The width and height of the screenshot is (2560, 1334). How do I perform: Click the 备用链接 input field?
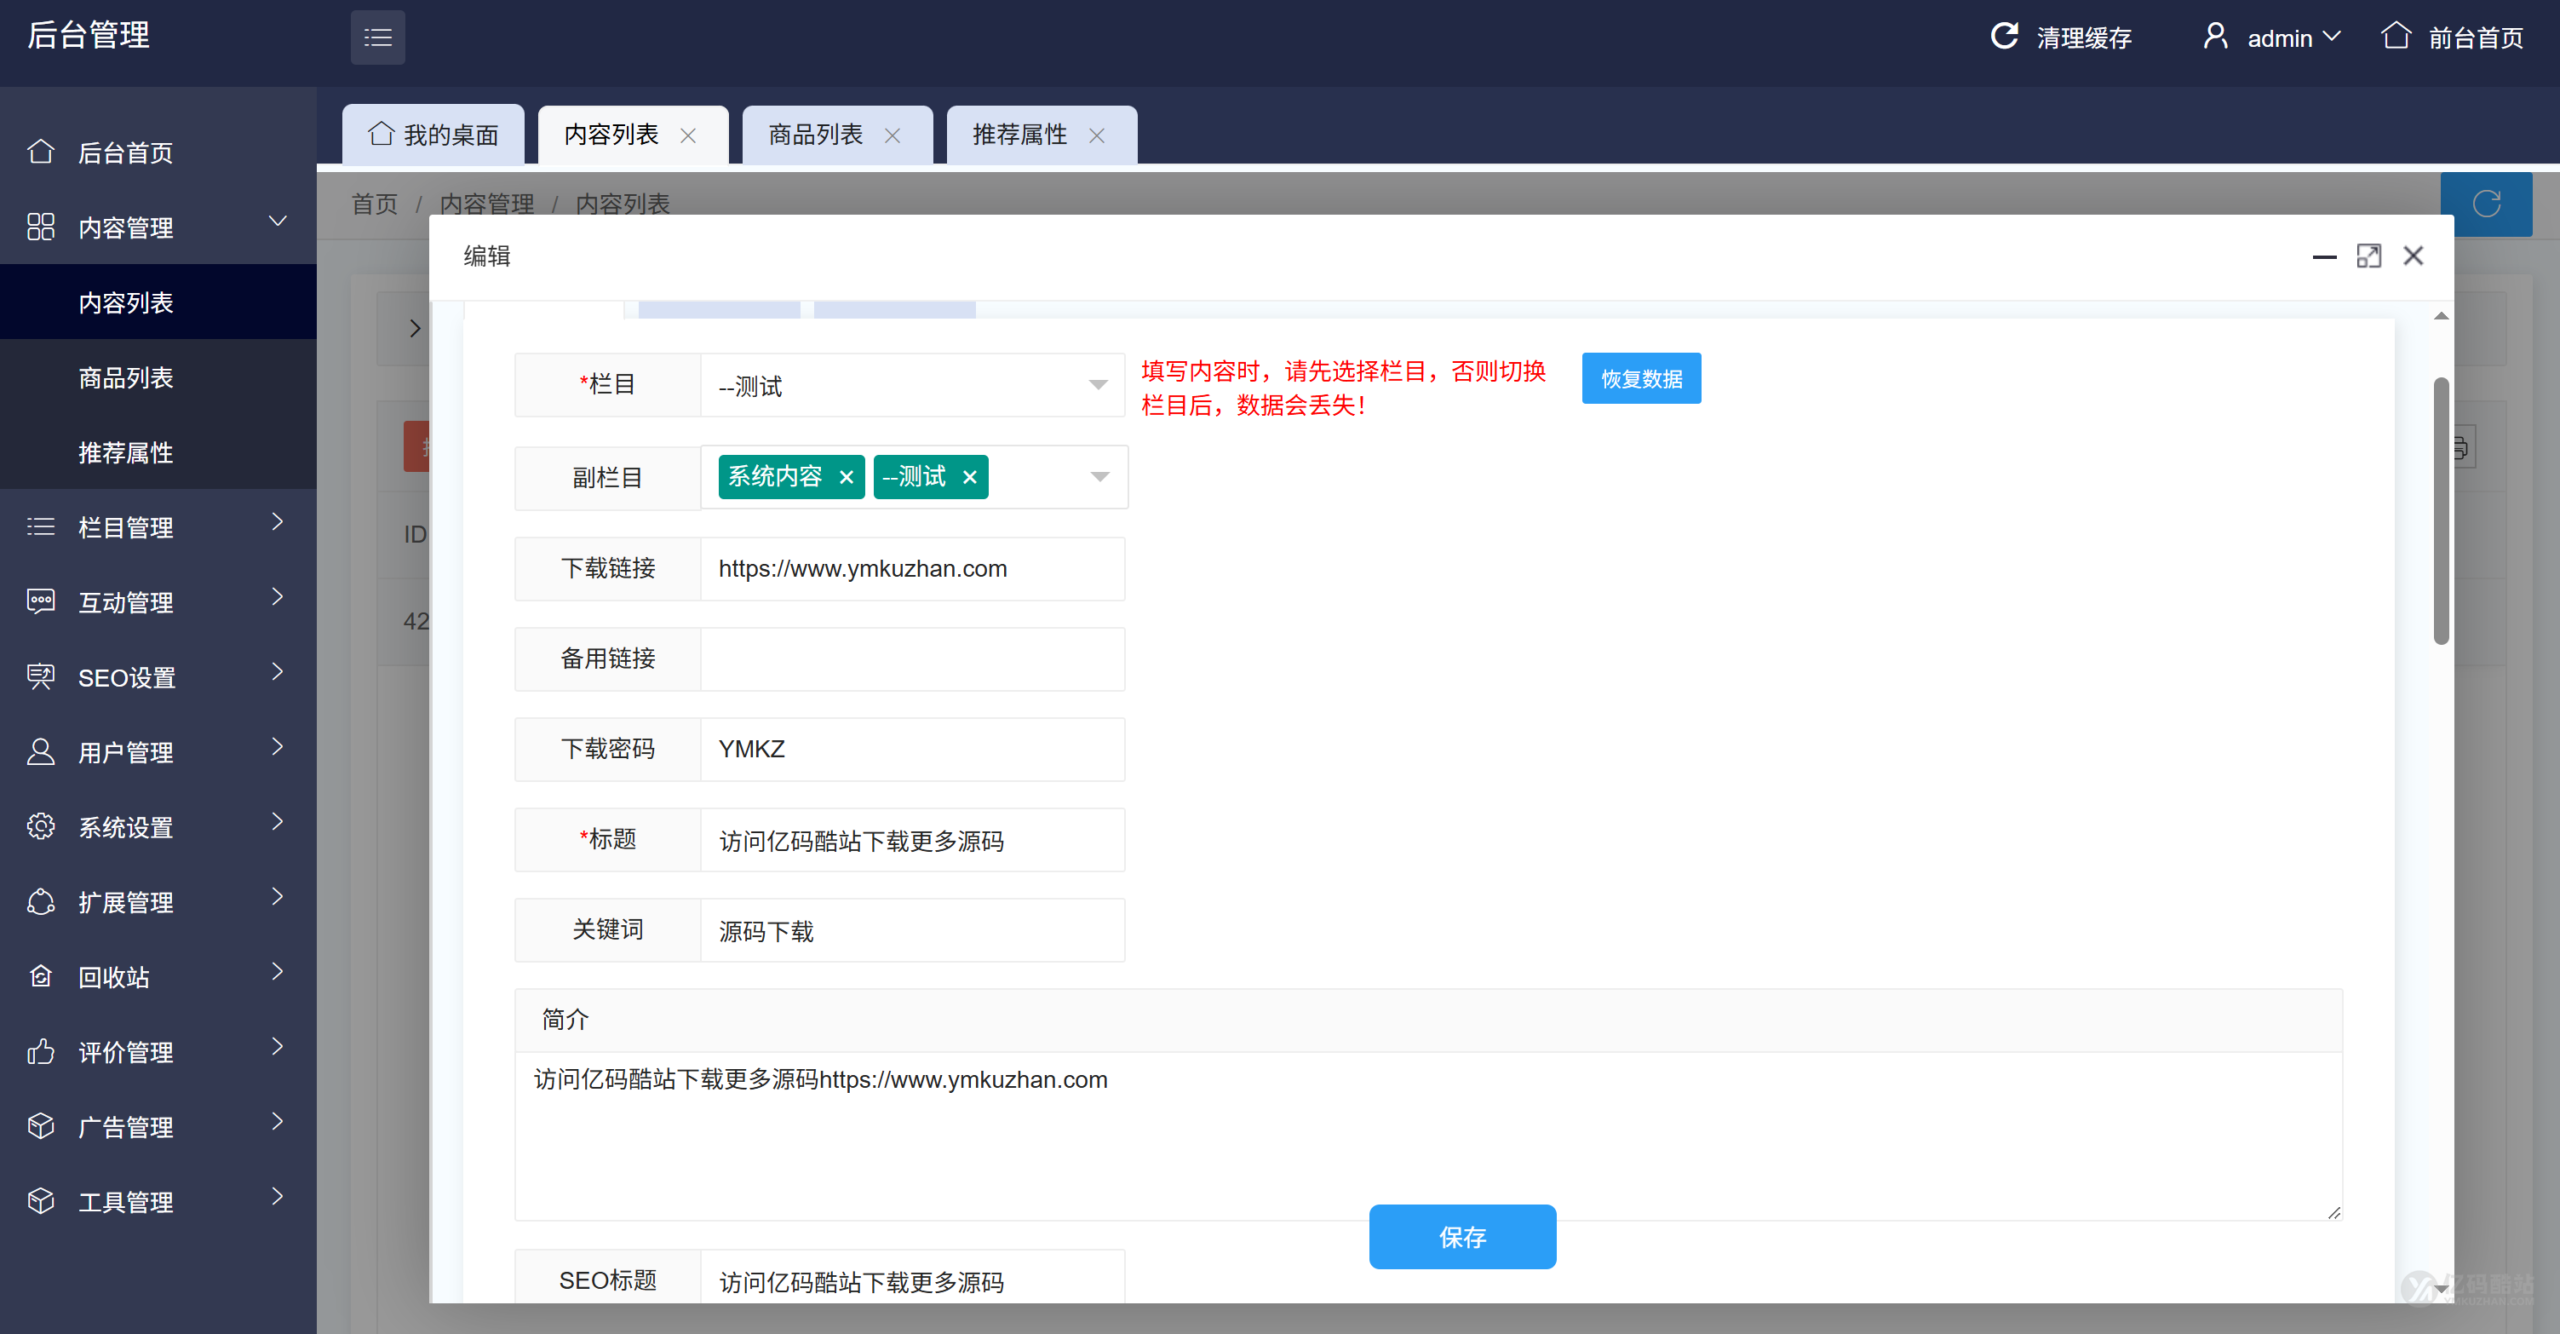pyautogui.click(x=912, y=658)
